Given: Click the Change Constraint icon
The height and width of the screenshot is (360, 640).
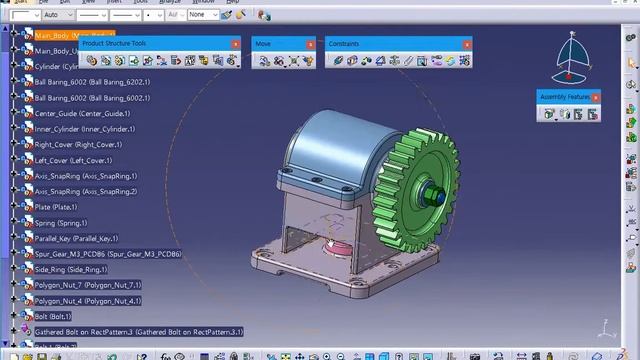Looking at the screenshot, I should [x=451, y=61].
